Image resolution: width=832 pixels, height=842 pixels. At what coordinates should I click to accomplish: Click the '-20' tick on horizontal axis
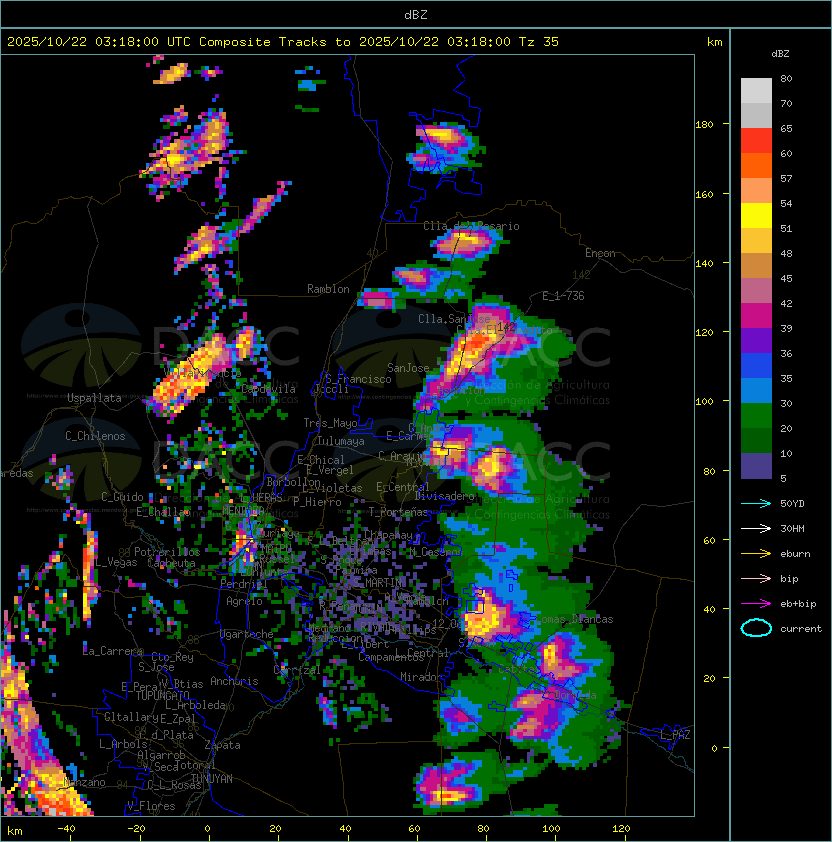pyautogui.click(x=136, y=829)
